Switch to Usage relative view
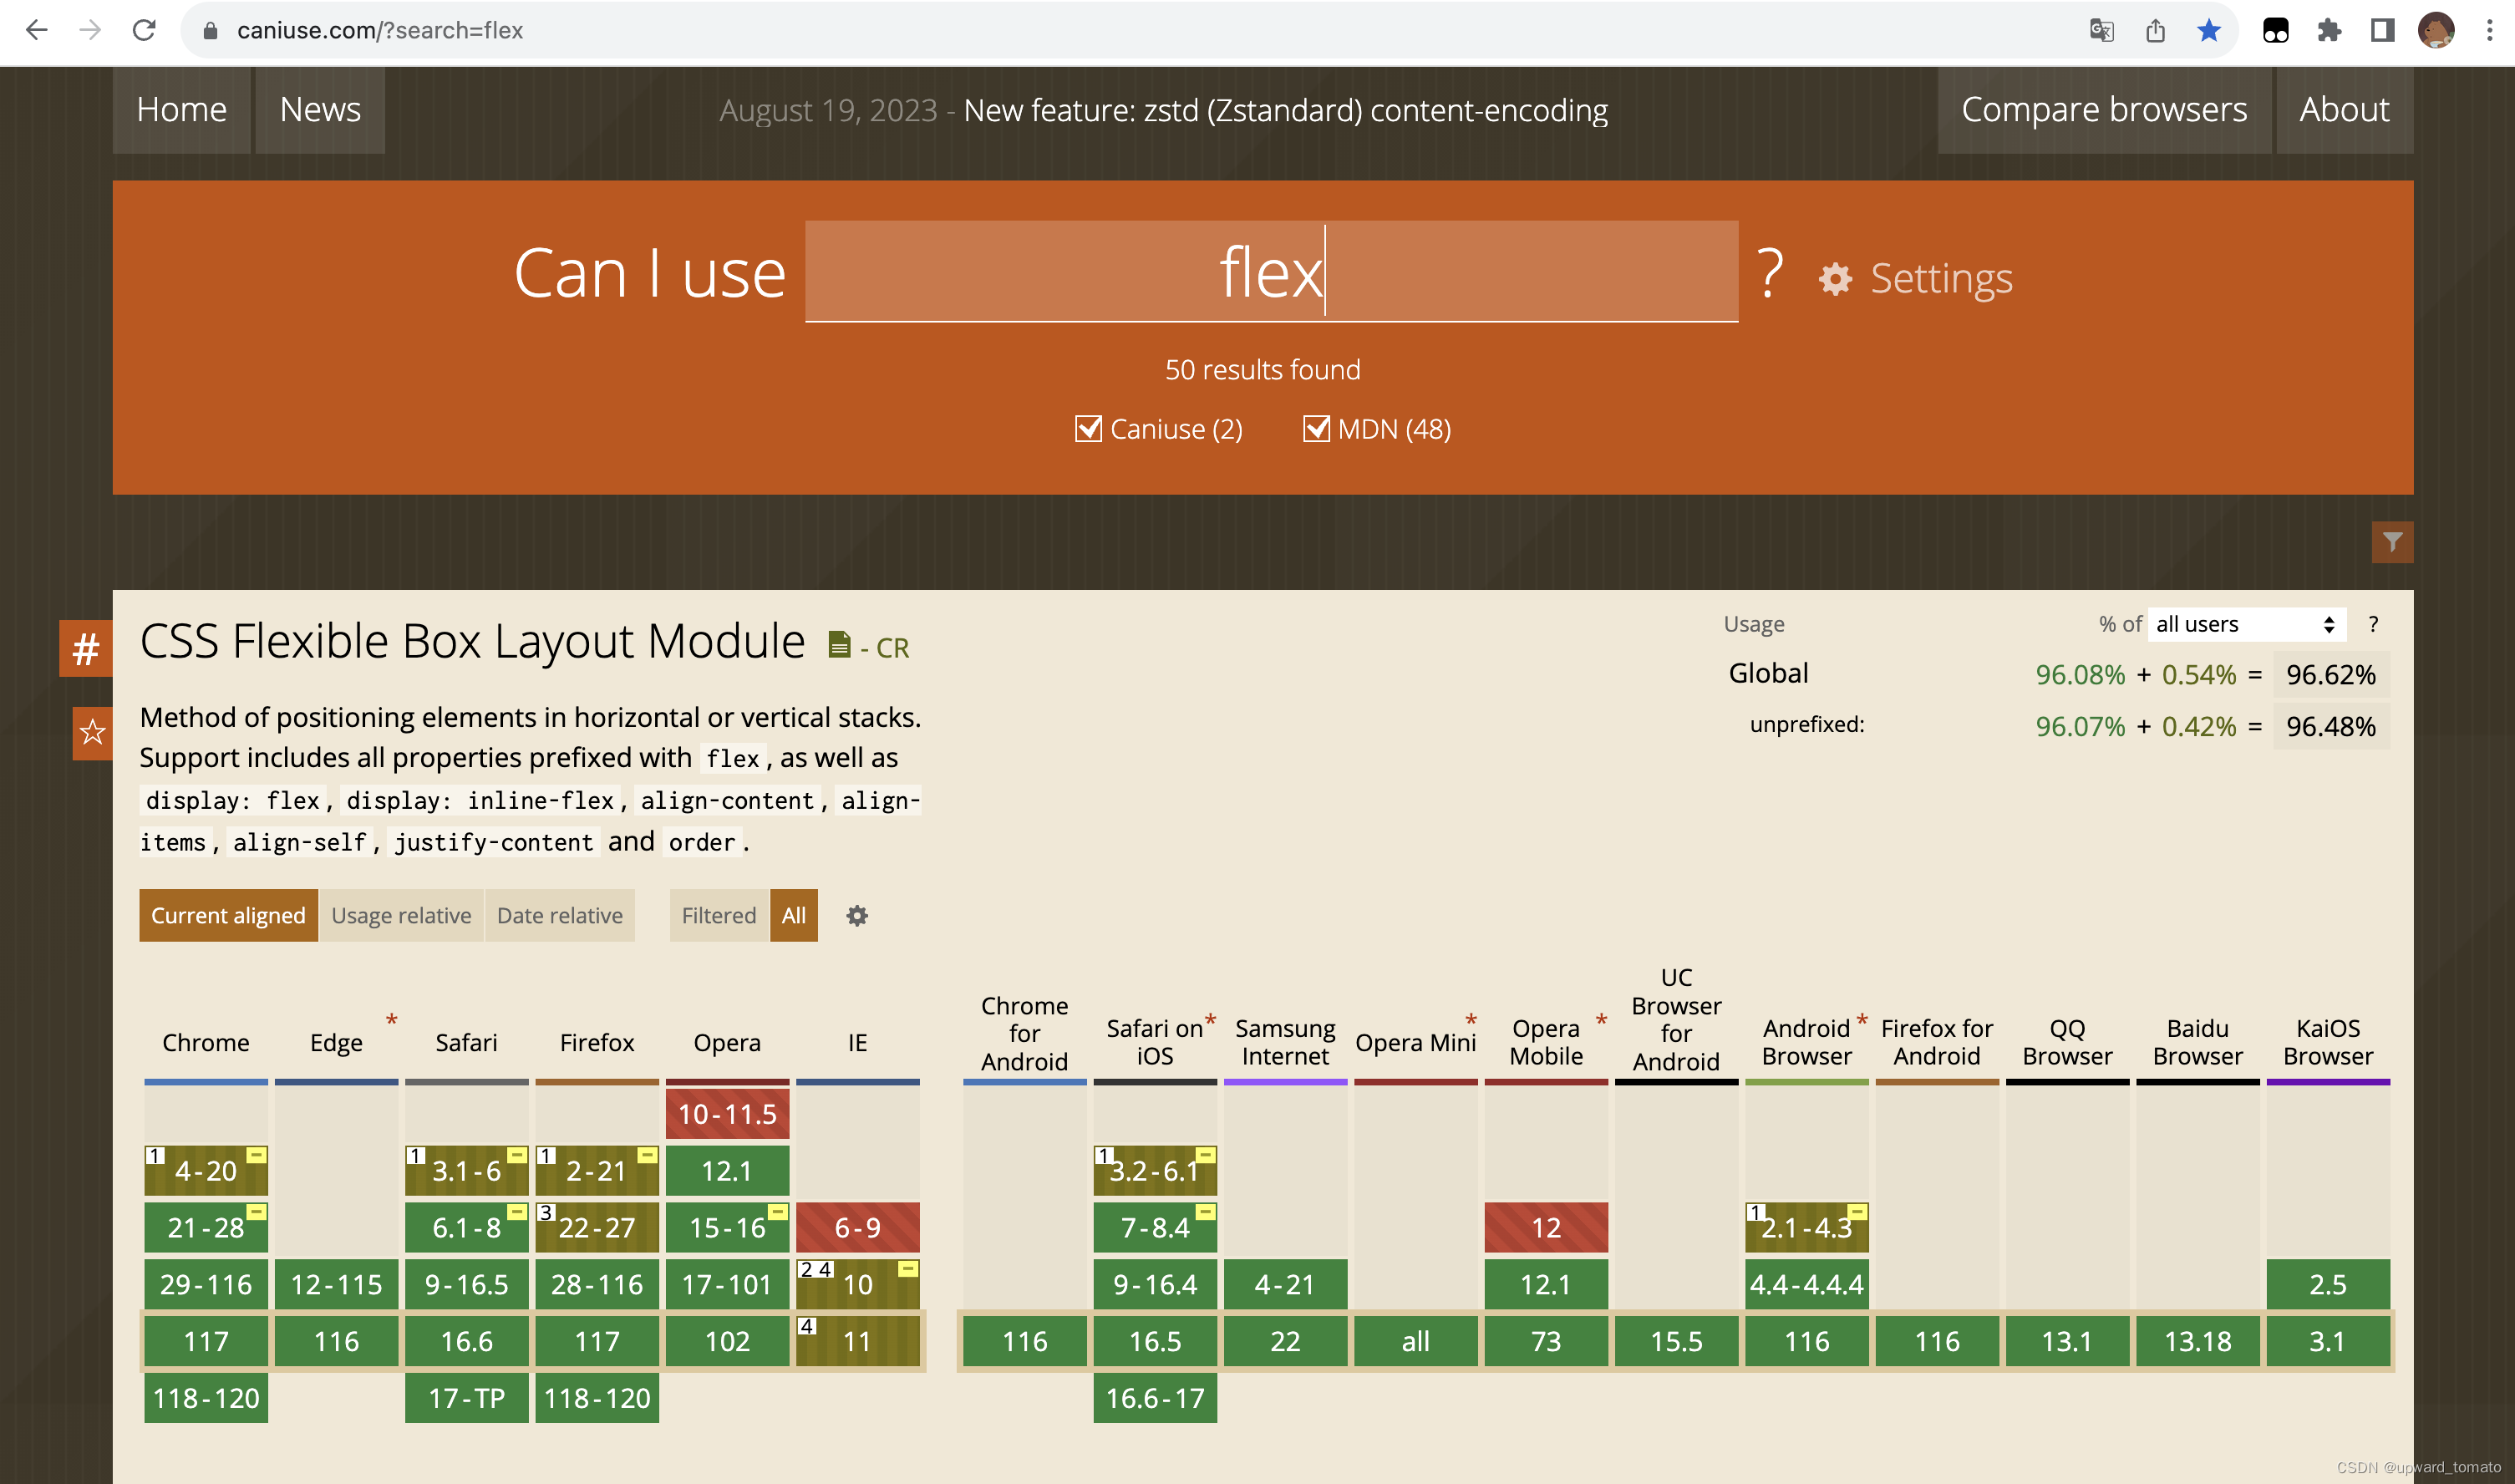The image size is (2515, 1484). 401,916
